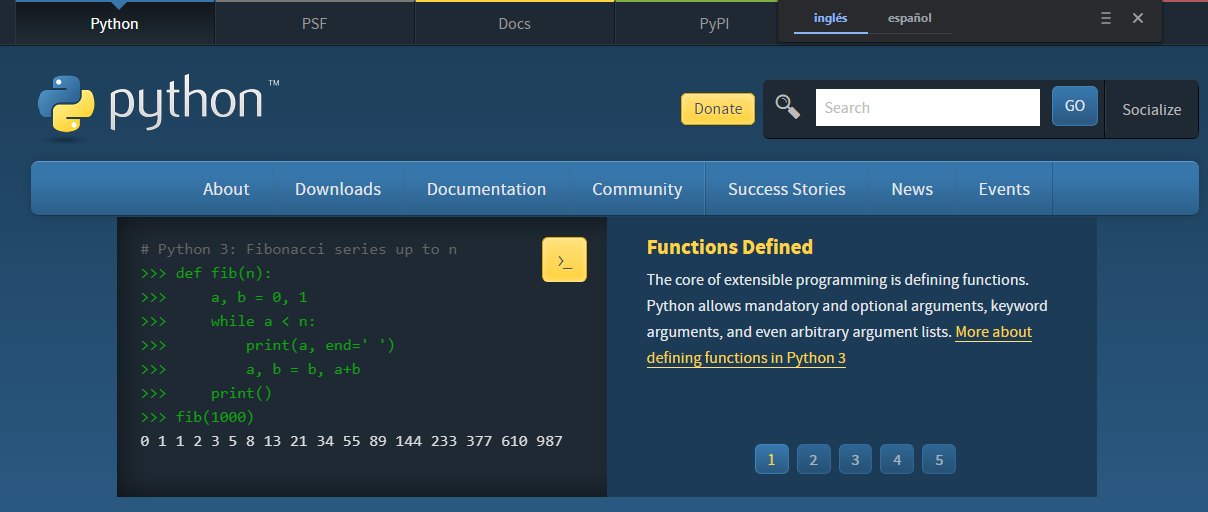Open the PSF top tab

314,23
